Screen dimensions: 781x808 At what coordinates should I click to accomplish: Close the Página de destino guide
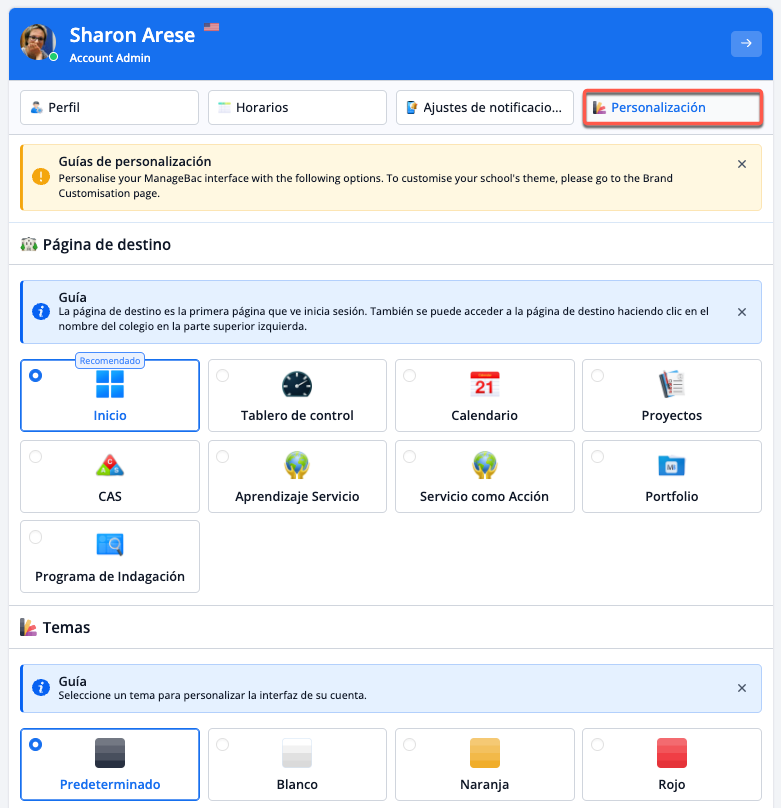[741, 312]
